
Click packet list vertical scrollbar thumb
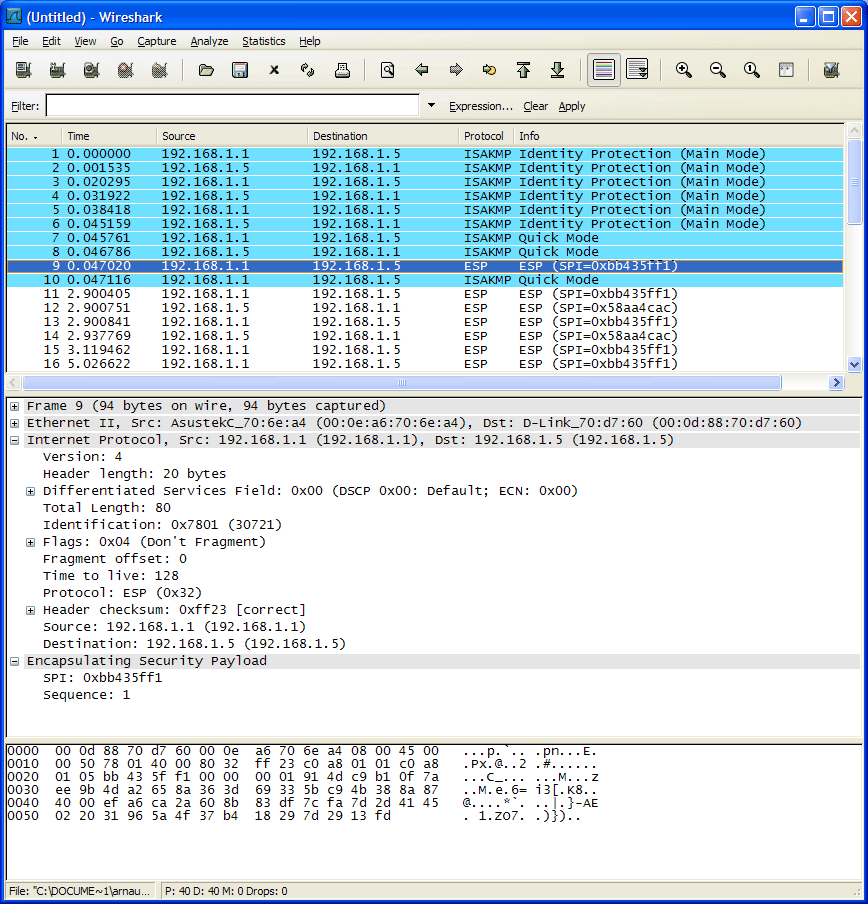[x=854, y=182]
